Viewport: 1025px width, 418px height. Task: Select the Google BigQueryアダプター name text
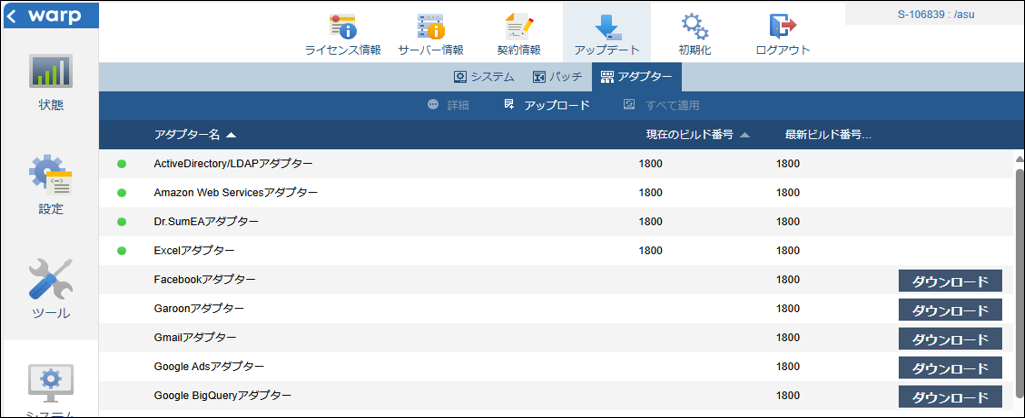coord(222,395)
